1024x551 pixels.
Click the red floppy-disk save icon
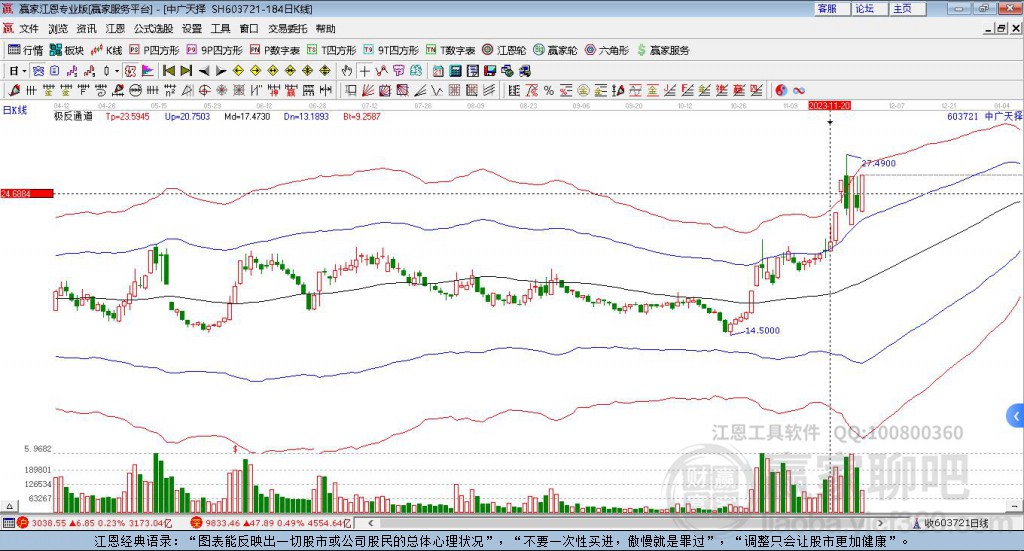[490, 71]
